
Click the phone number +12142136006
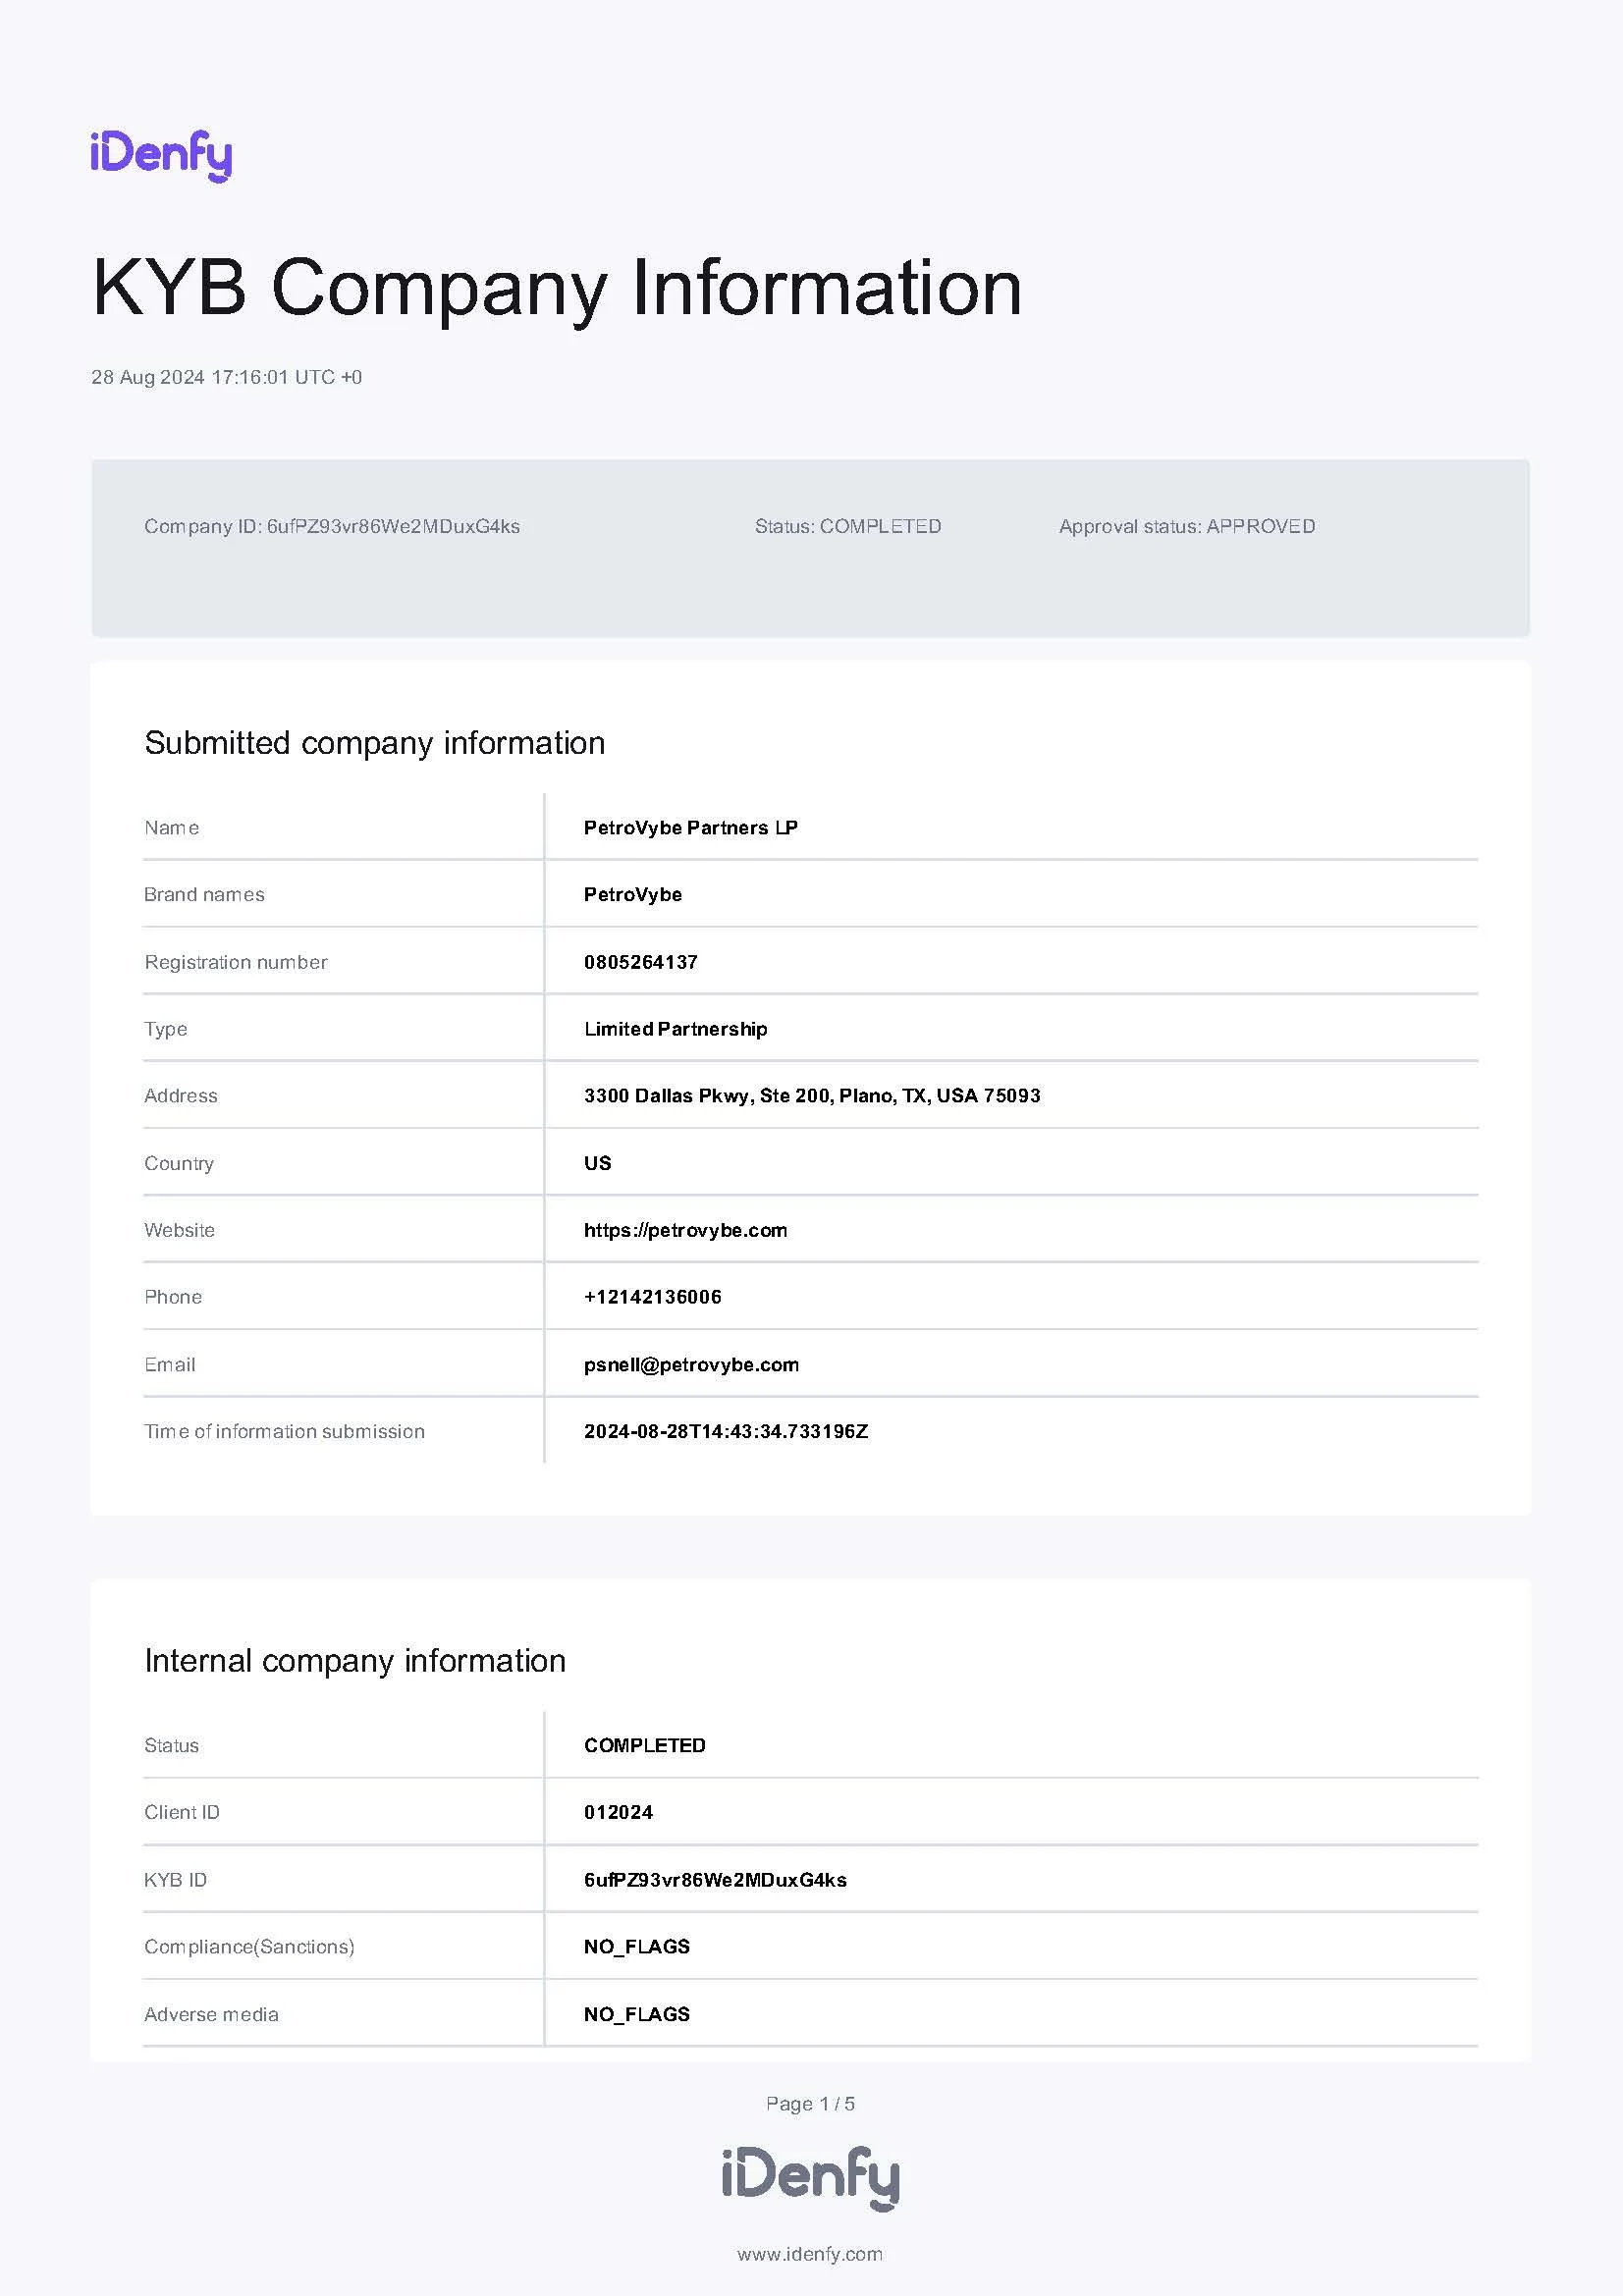[652, 1297]
